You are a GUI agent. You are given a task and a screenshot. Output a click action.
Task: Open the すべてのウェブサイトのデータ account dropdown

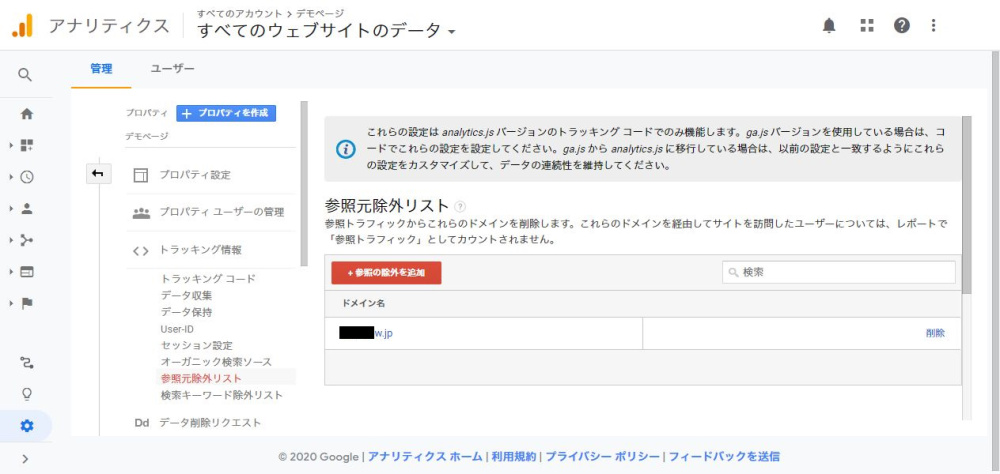pyautogui.click(x=327, y=31)
